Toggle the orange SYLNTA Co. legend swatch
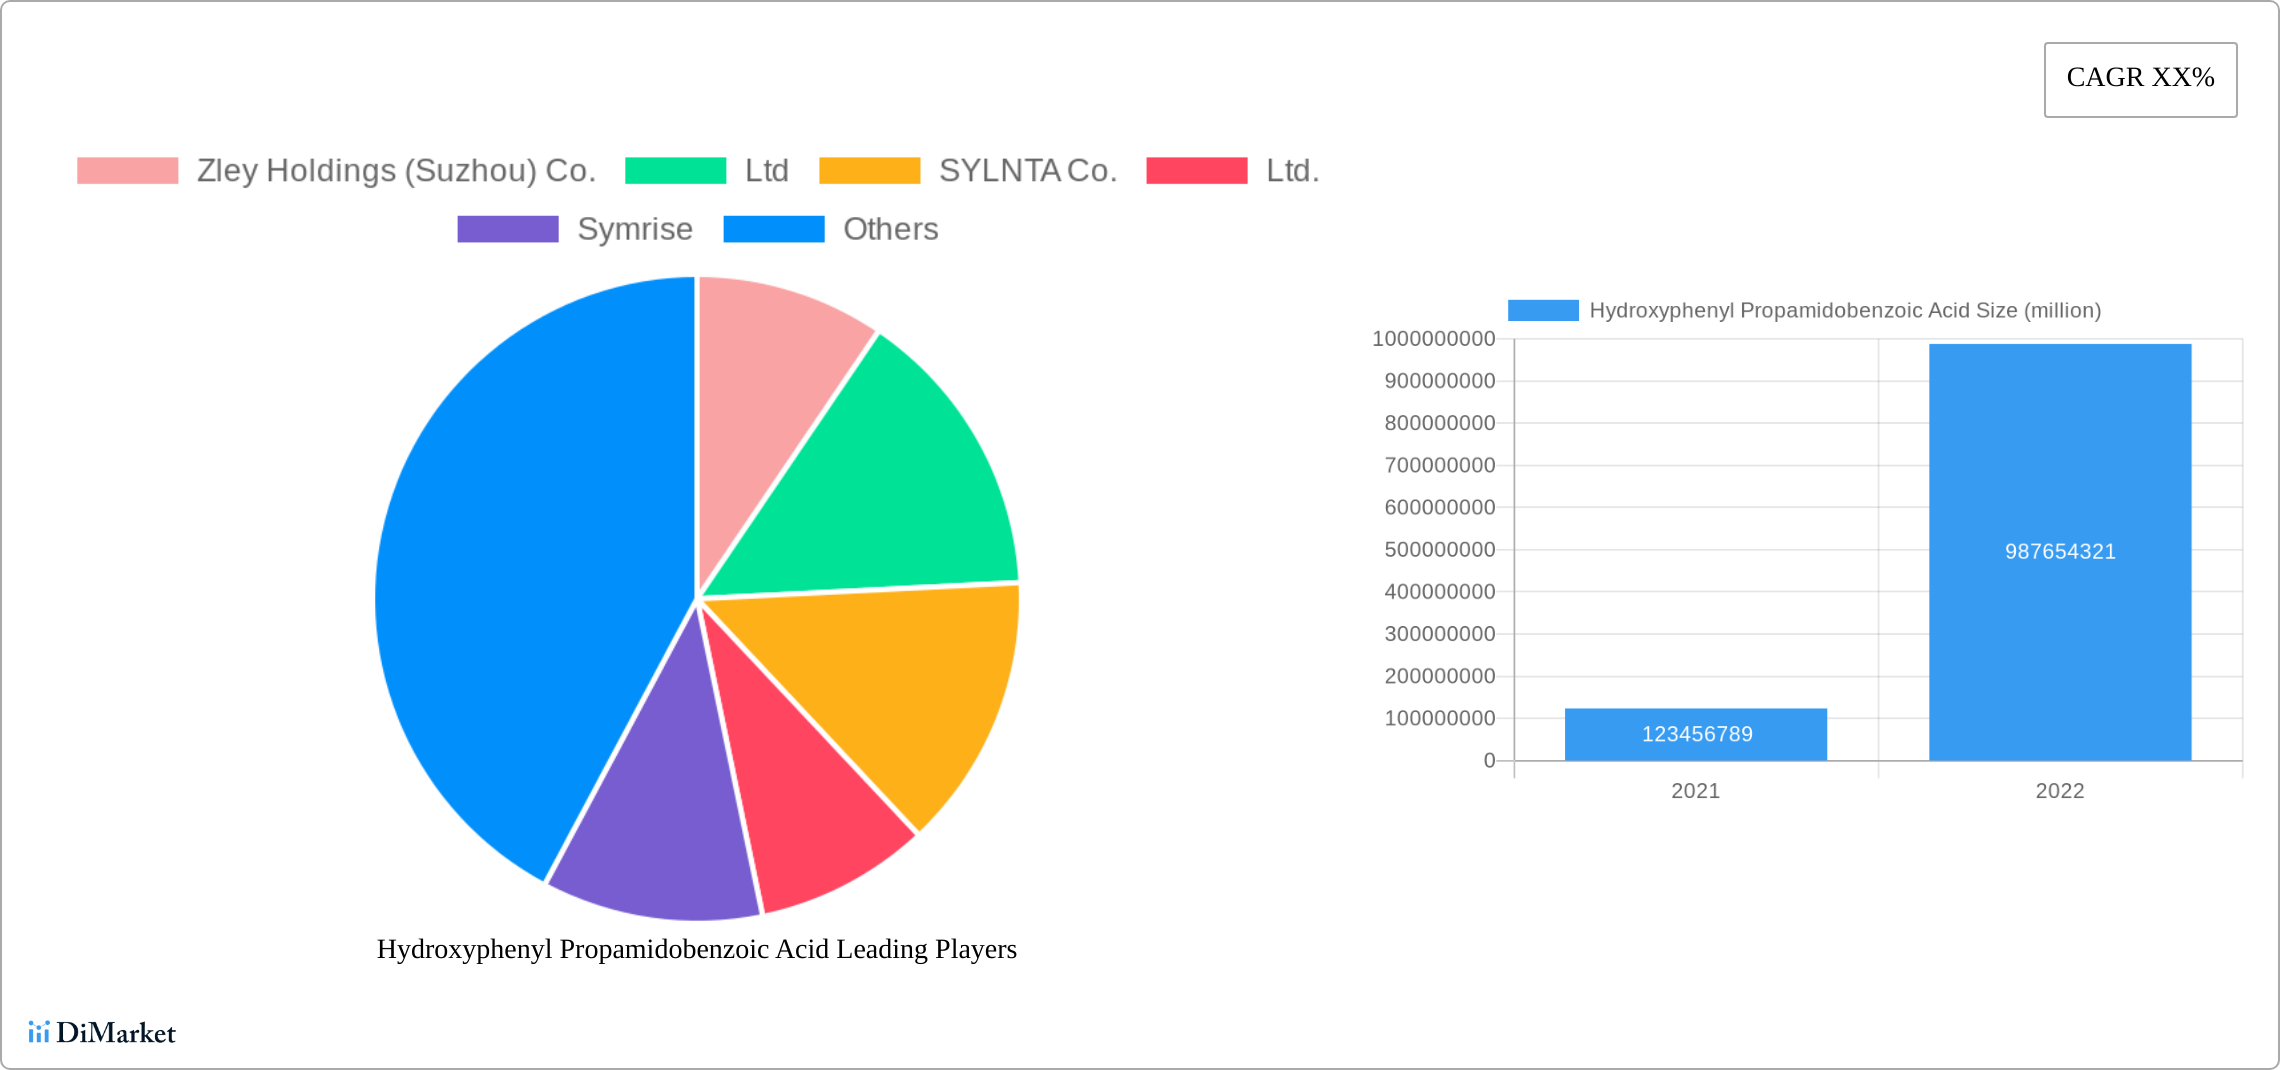Viewport: 2280px width, 1070px height. click(x=869, y=171)
